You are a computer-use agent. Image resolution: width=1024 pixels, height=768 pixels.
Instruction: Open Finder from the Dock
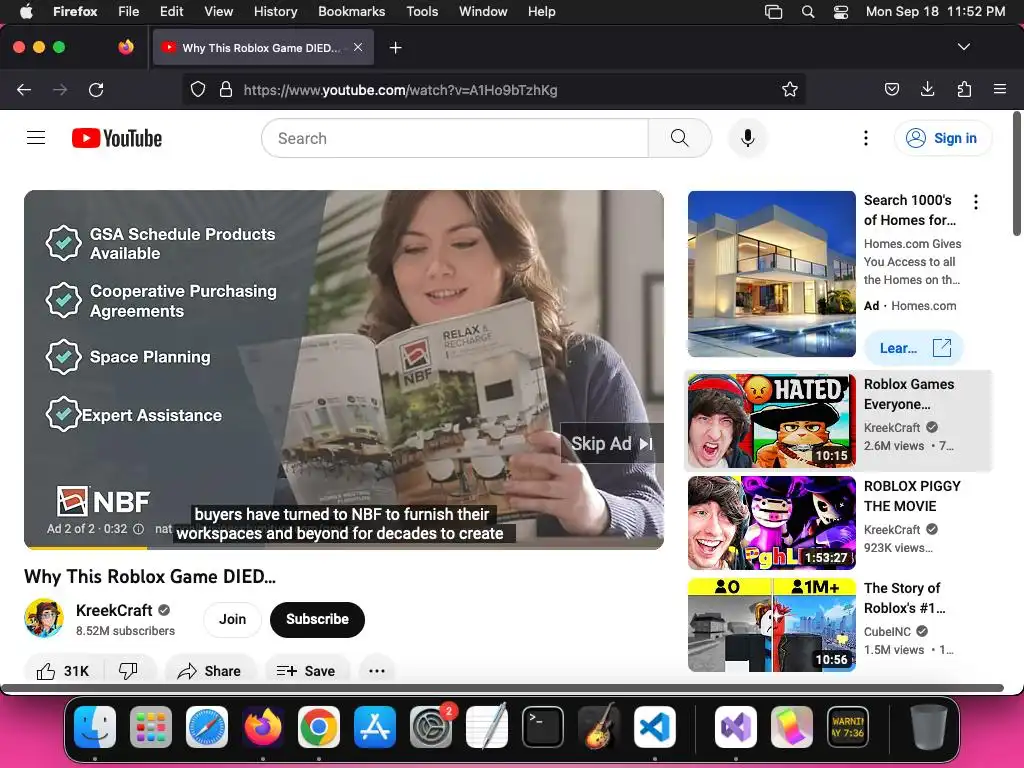(95, 727)
